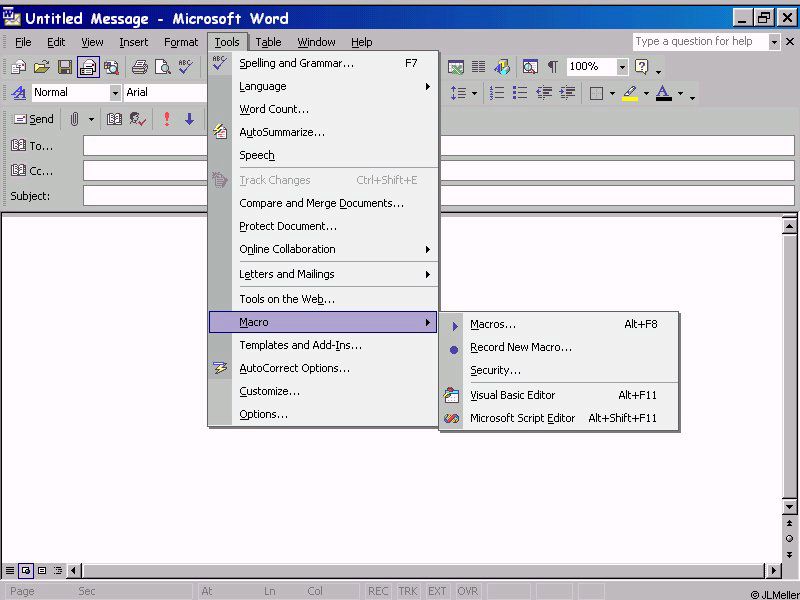The width and height of the screenshot is (800, 600).
Task: Click the bulleted list icon
Action: 520,93
